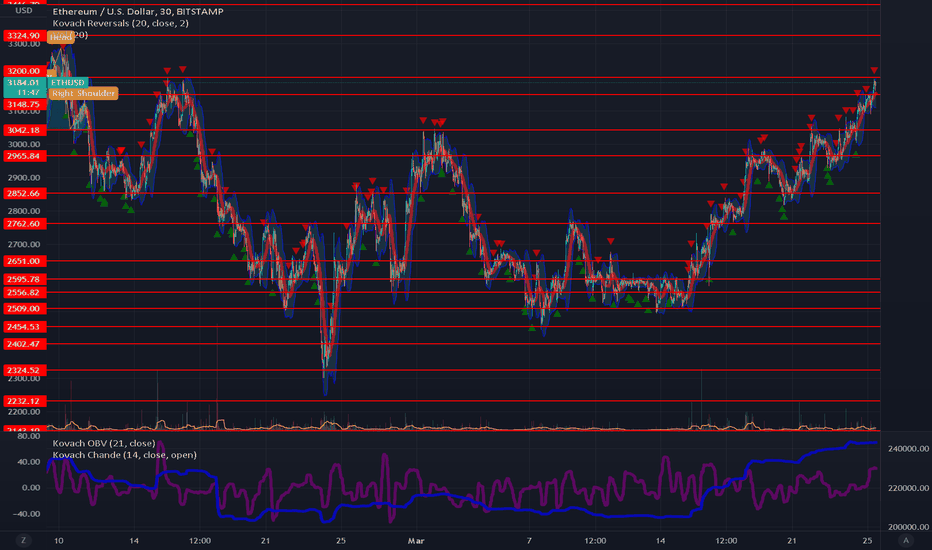Click the 2900.00 tick on price axis
Image resolution: width=932 pixels, height=550 pixels.
pos(24,178)
